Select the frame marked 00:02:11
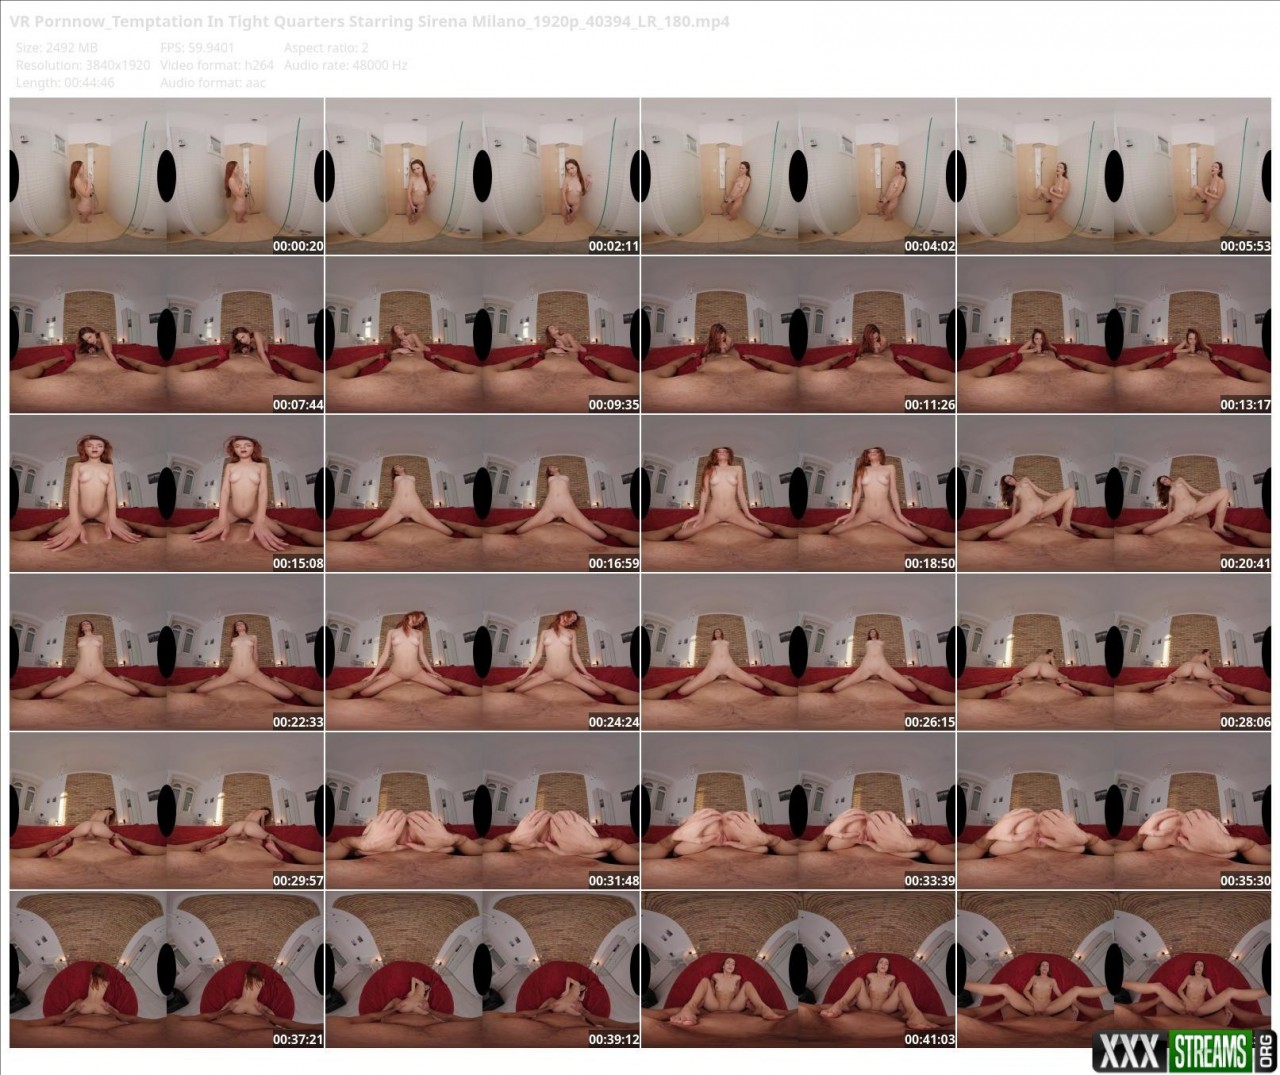 click(482, 176)
